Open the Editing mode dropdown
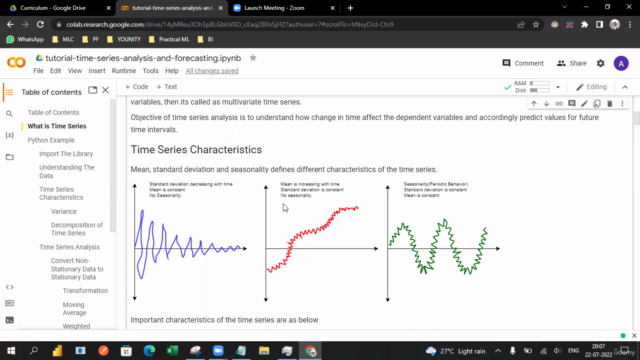 coord(591,87)
